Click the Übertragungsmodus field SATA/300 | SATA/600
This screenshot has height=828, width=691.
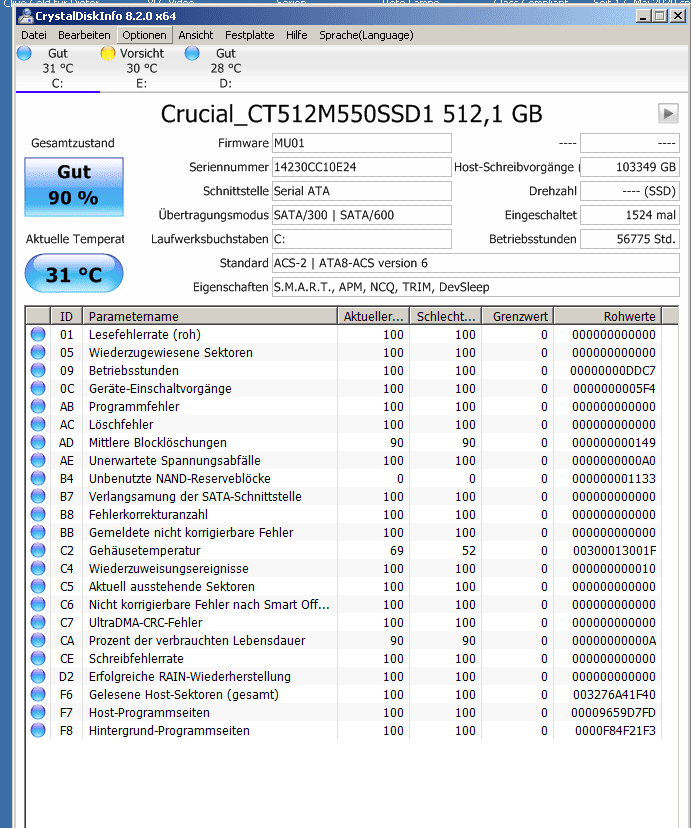362,215
